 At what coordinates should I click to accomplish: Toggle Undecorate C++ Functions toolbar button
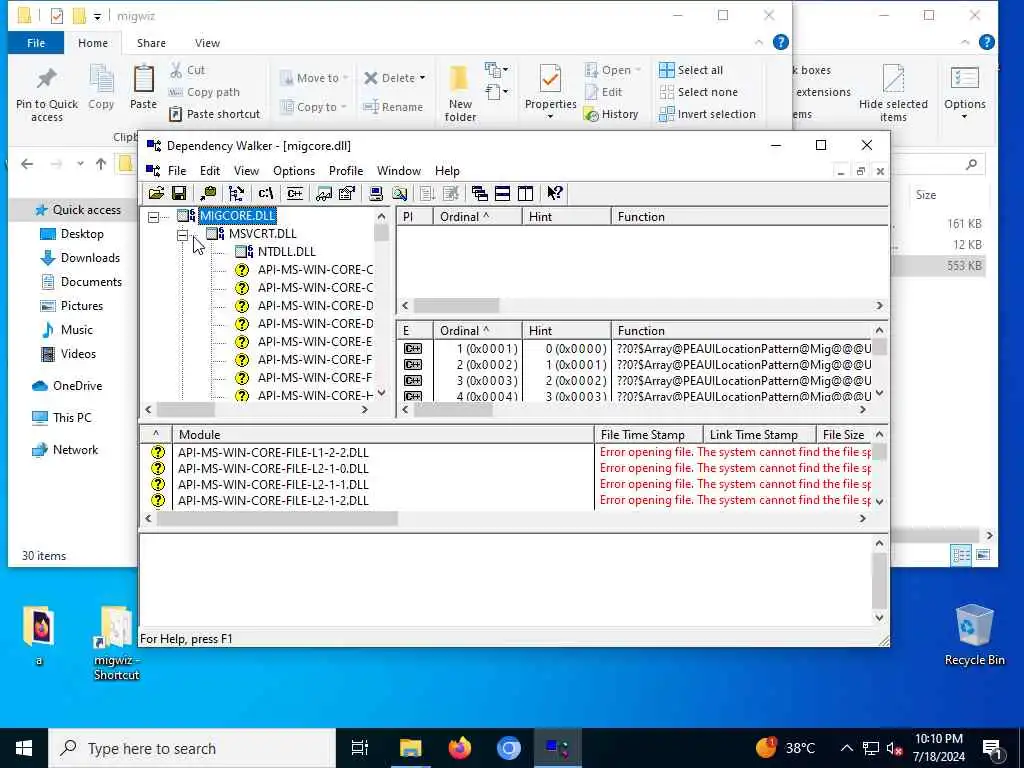click(x=295, y=193)
